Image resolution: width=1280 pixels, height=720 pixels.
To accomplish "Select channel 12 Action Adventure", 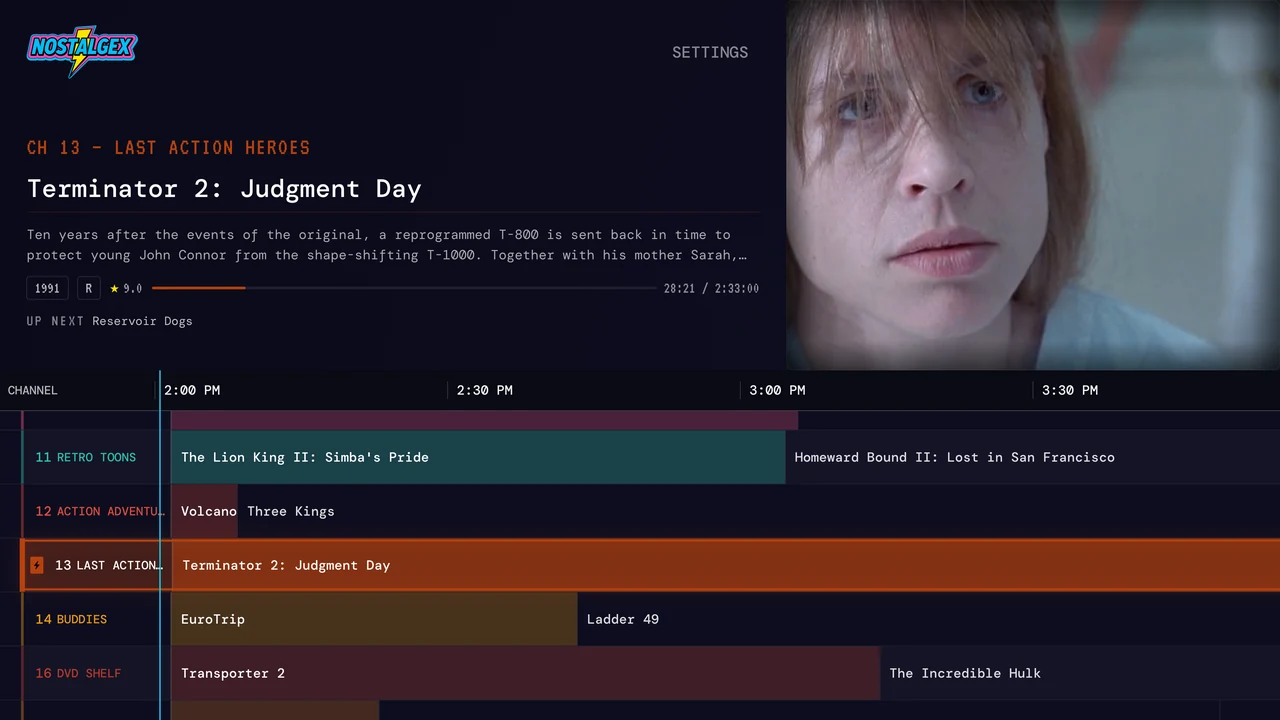I will (96, 511).
